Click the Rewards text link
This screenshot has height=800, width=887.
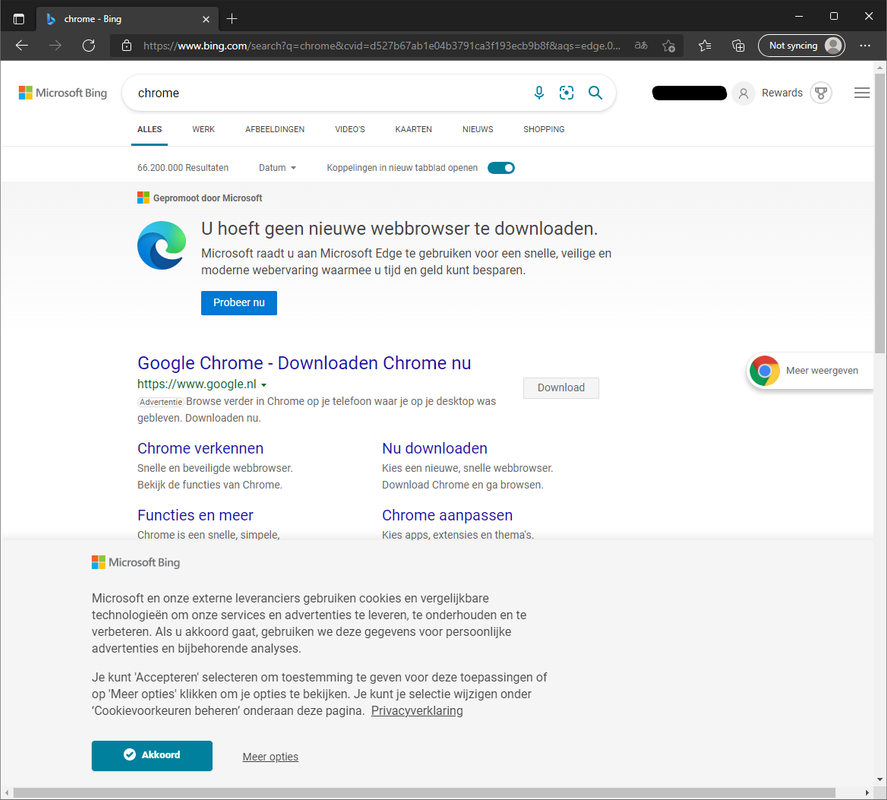[782, 93]
